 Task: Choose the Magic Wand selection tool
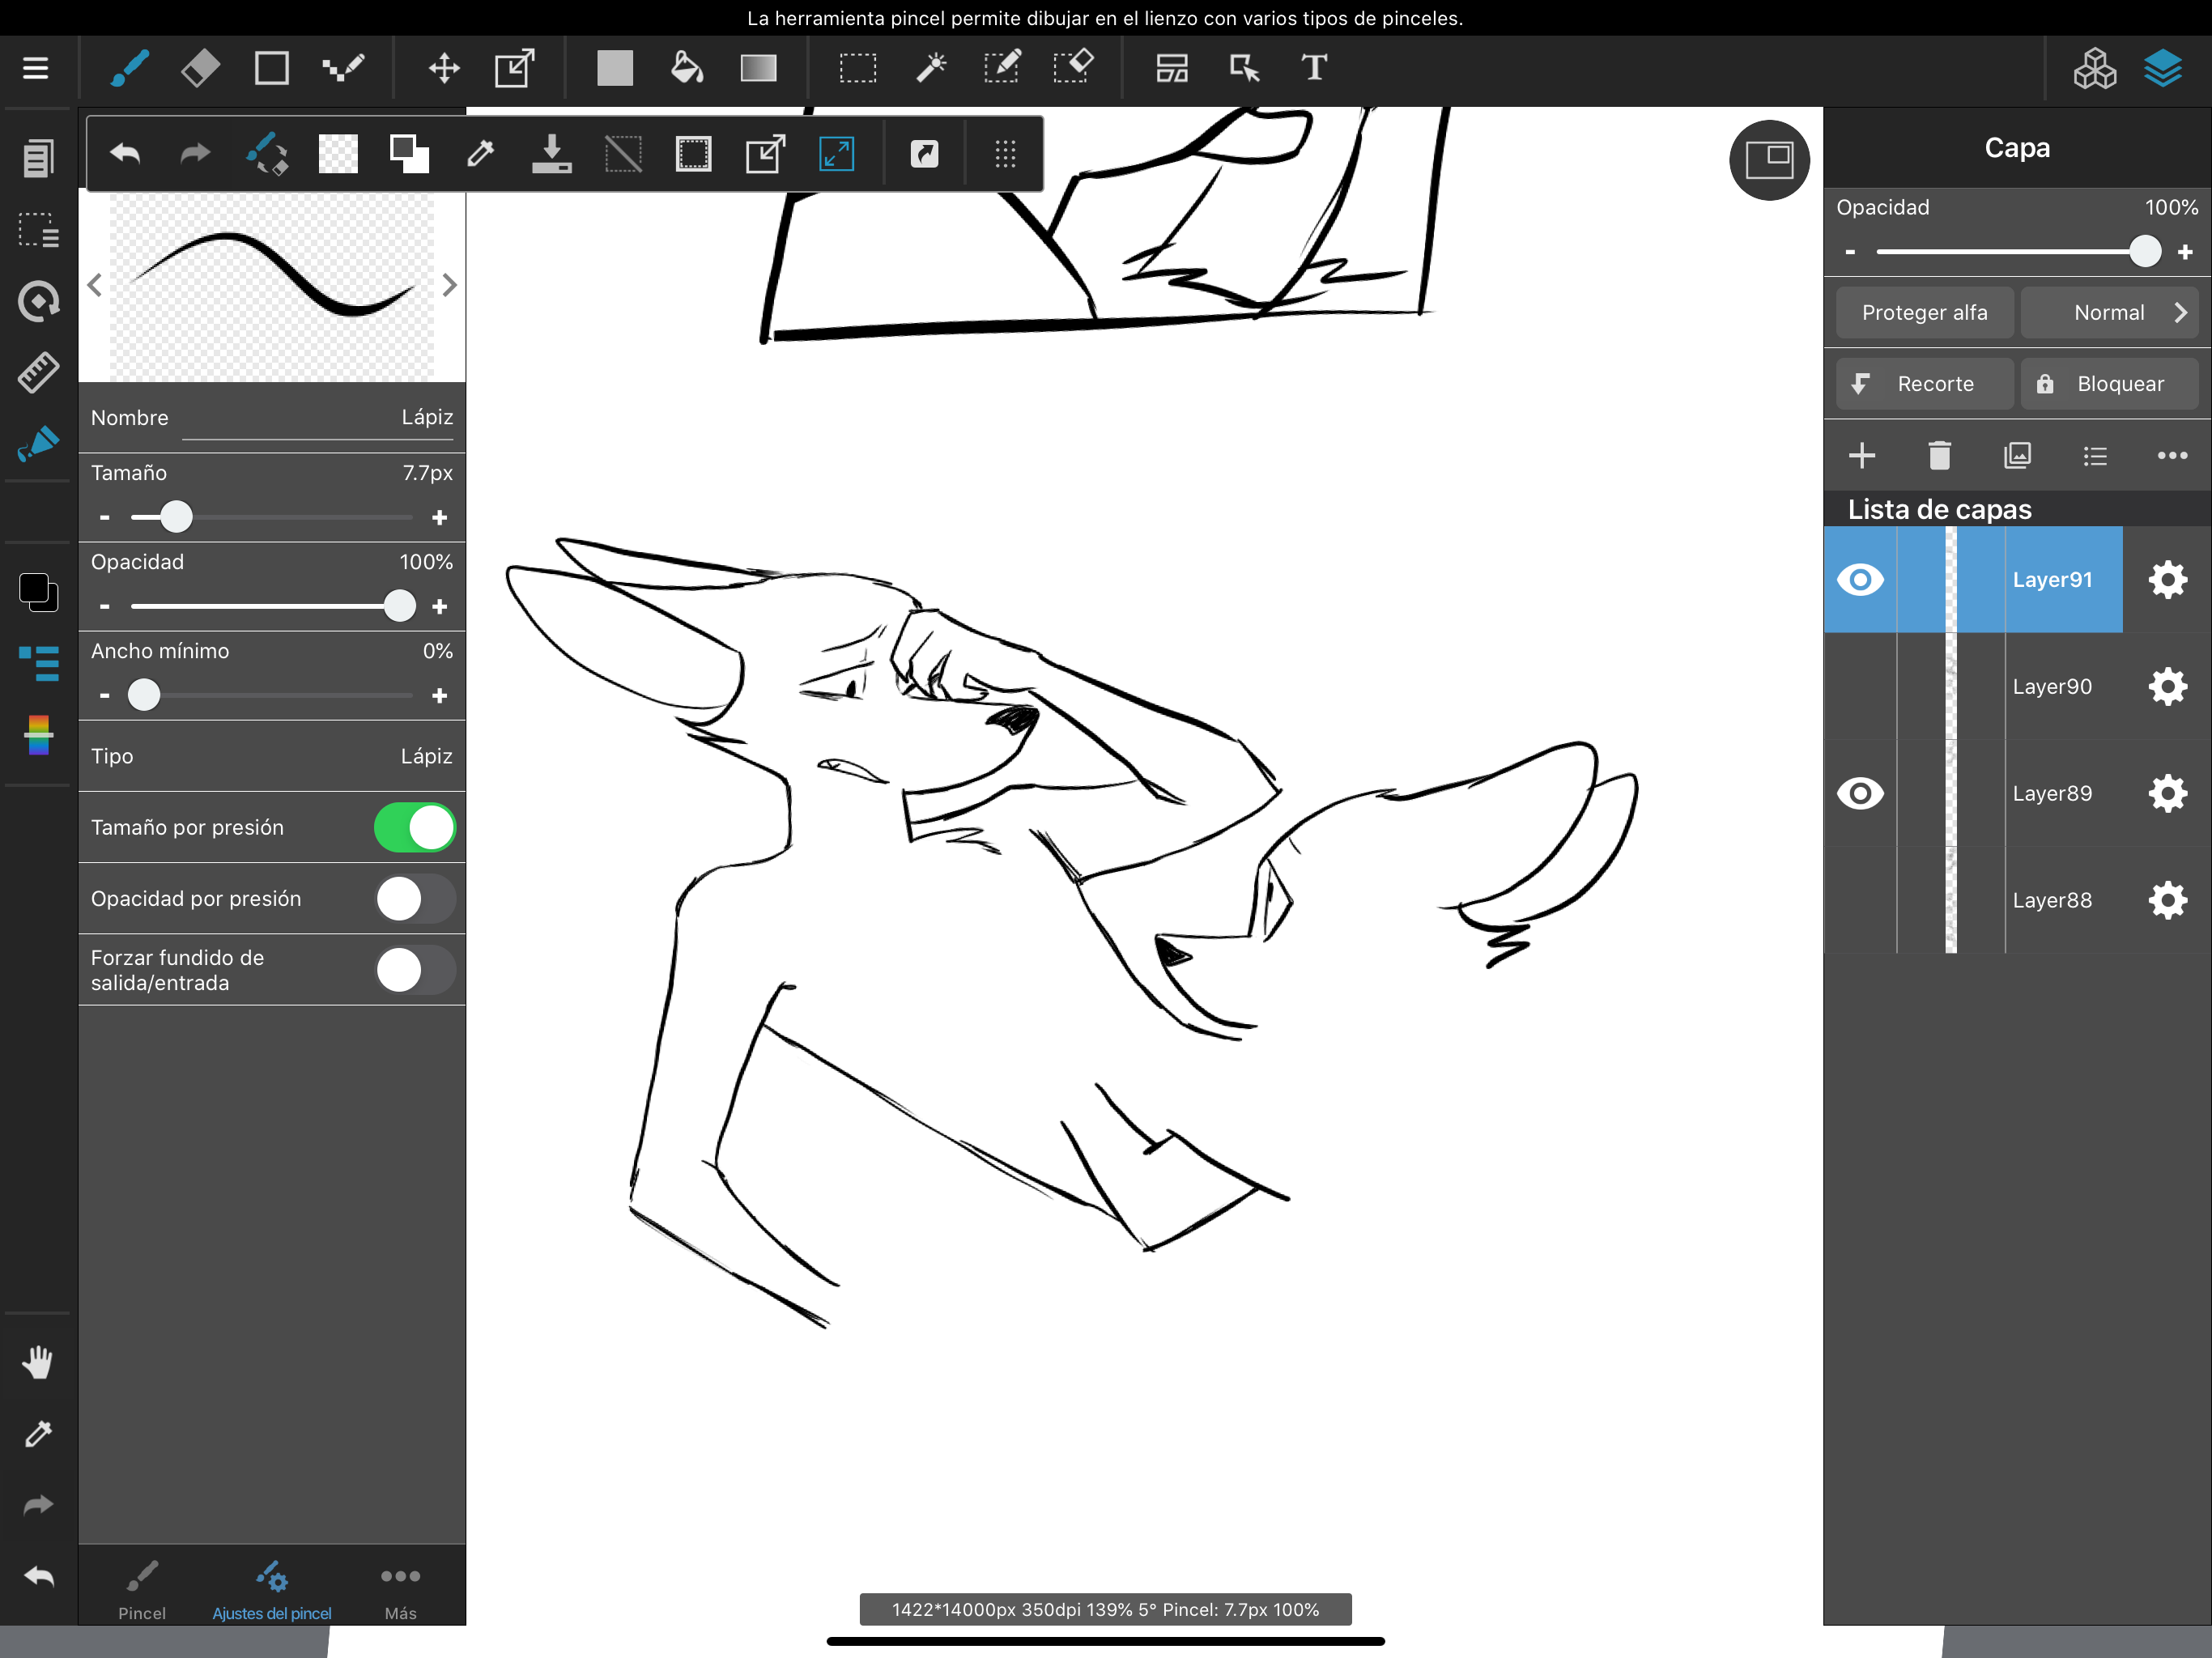[x=930, y=68]
